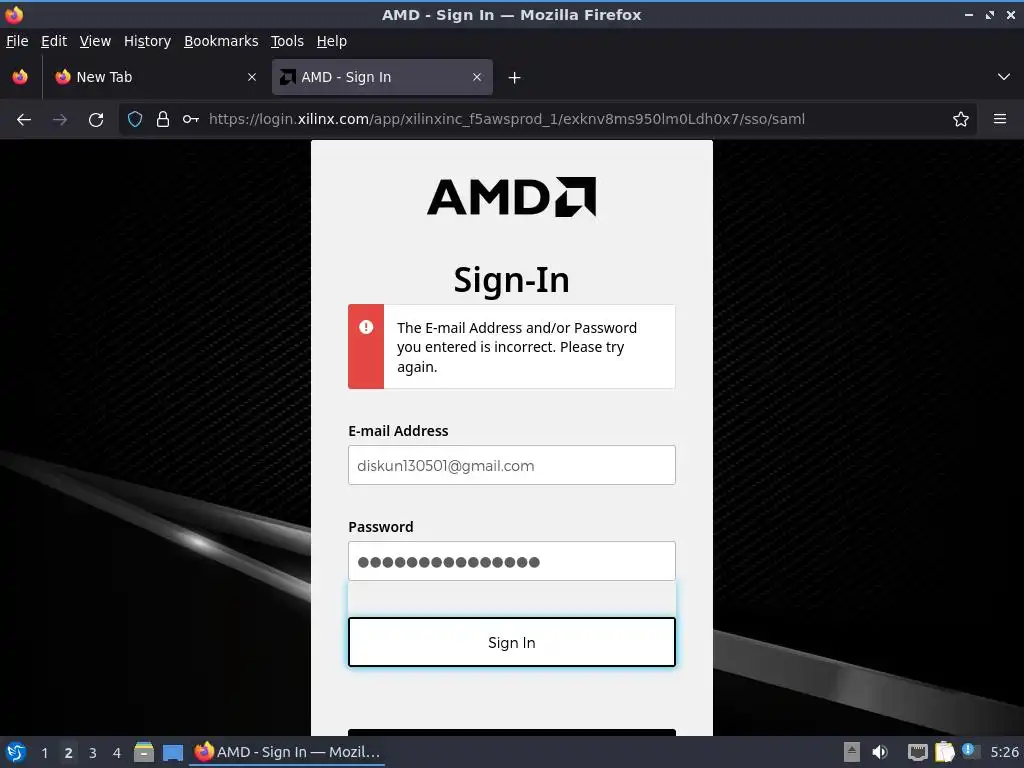Open the Help menu
This screenshot has height=768, width=1024.
332,41
